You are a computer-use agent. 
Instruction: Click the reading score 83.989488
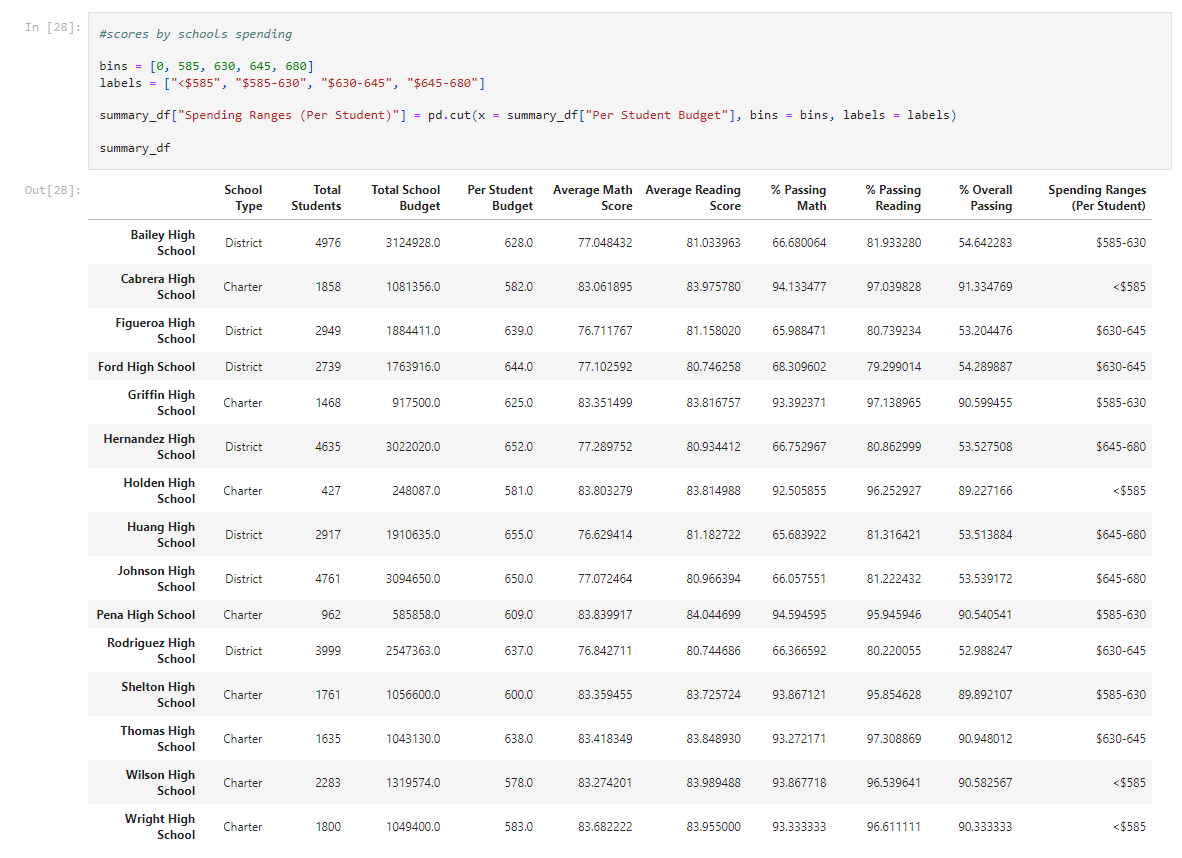[x=713, y=783]
